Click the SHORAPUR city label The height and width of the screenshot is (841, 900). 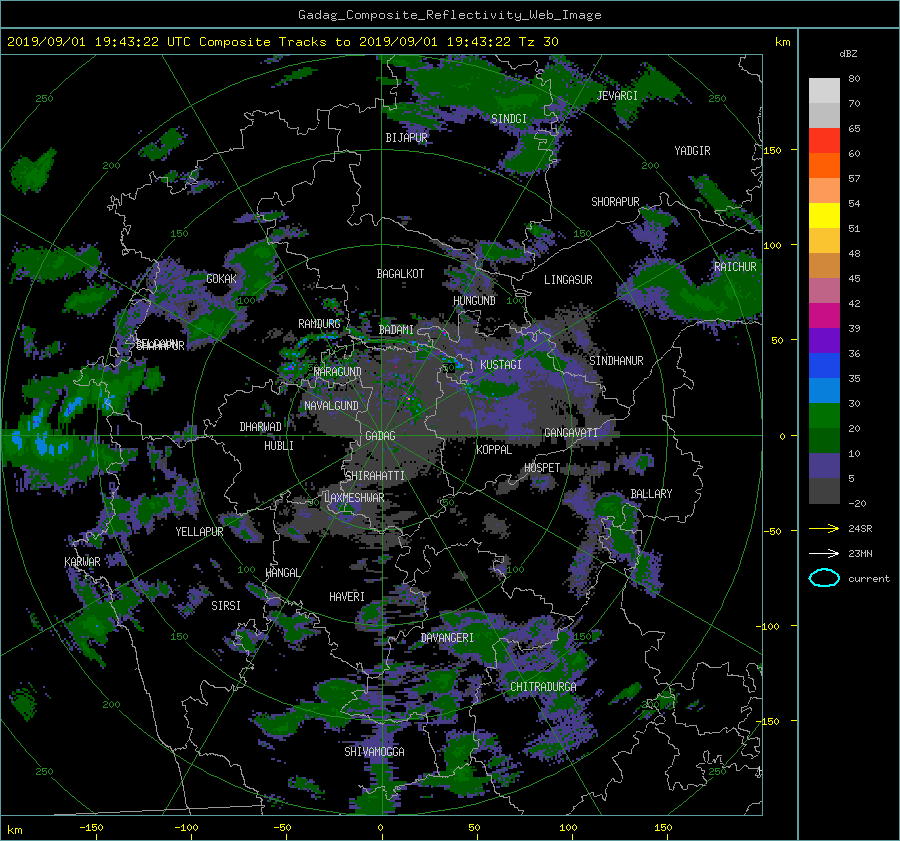tap(615, 202)
